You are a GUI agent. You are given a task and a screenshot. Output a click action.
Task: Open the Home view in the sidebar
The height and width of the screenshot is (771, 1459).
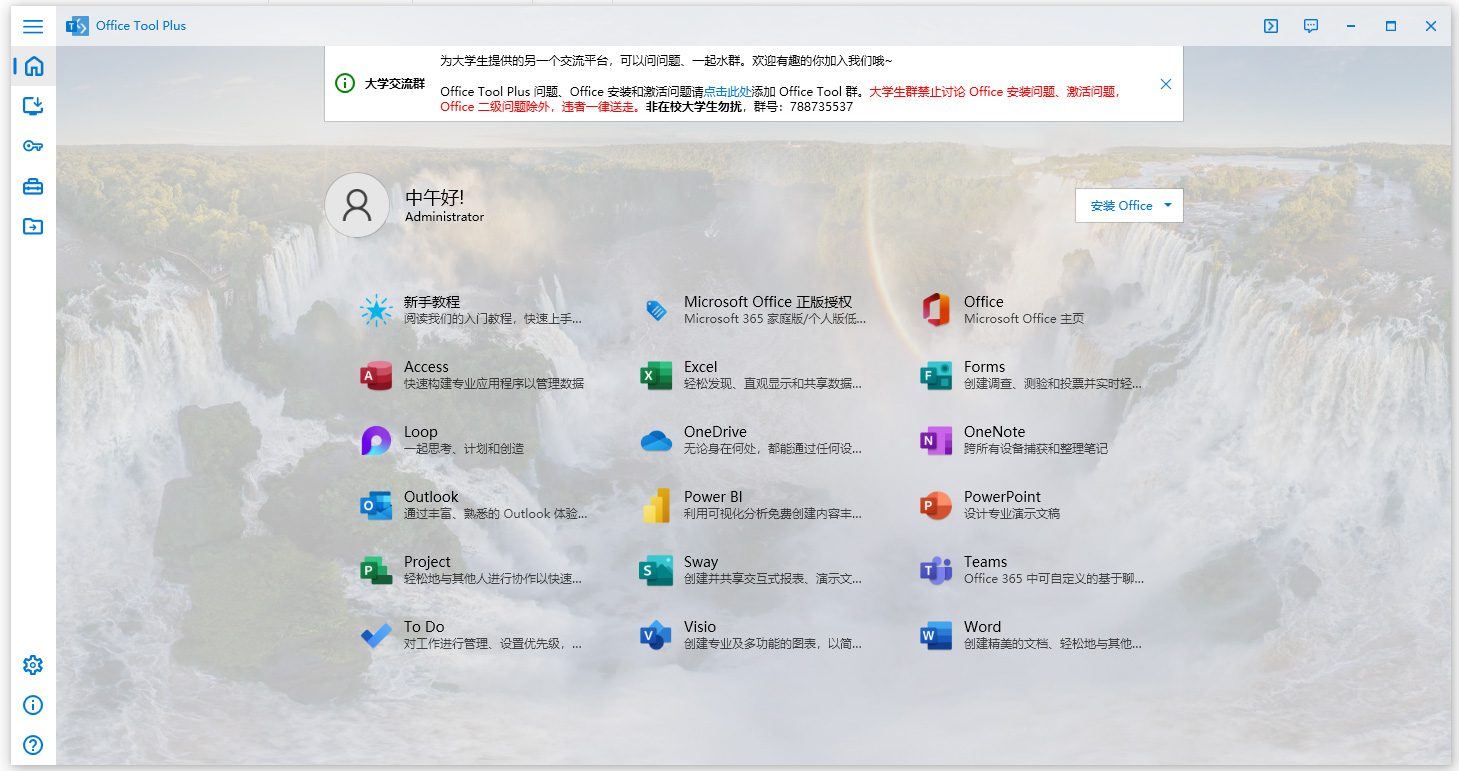[32, 66]
